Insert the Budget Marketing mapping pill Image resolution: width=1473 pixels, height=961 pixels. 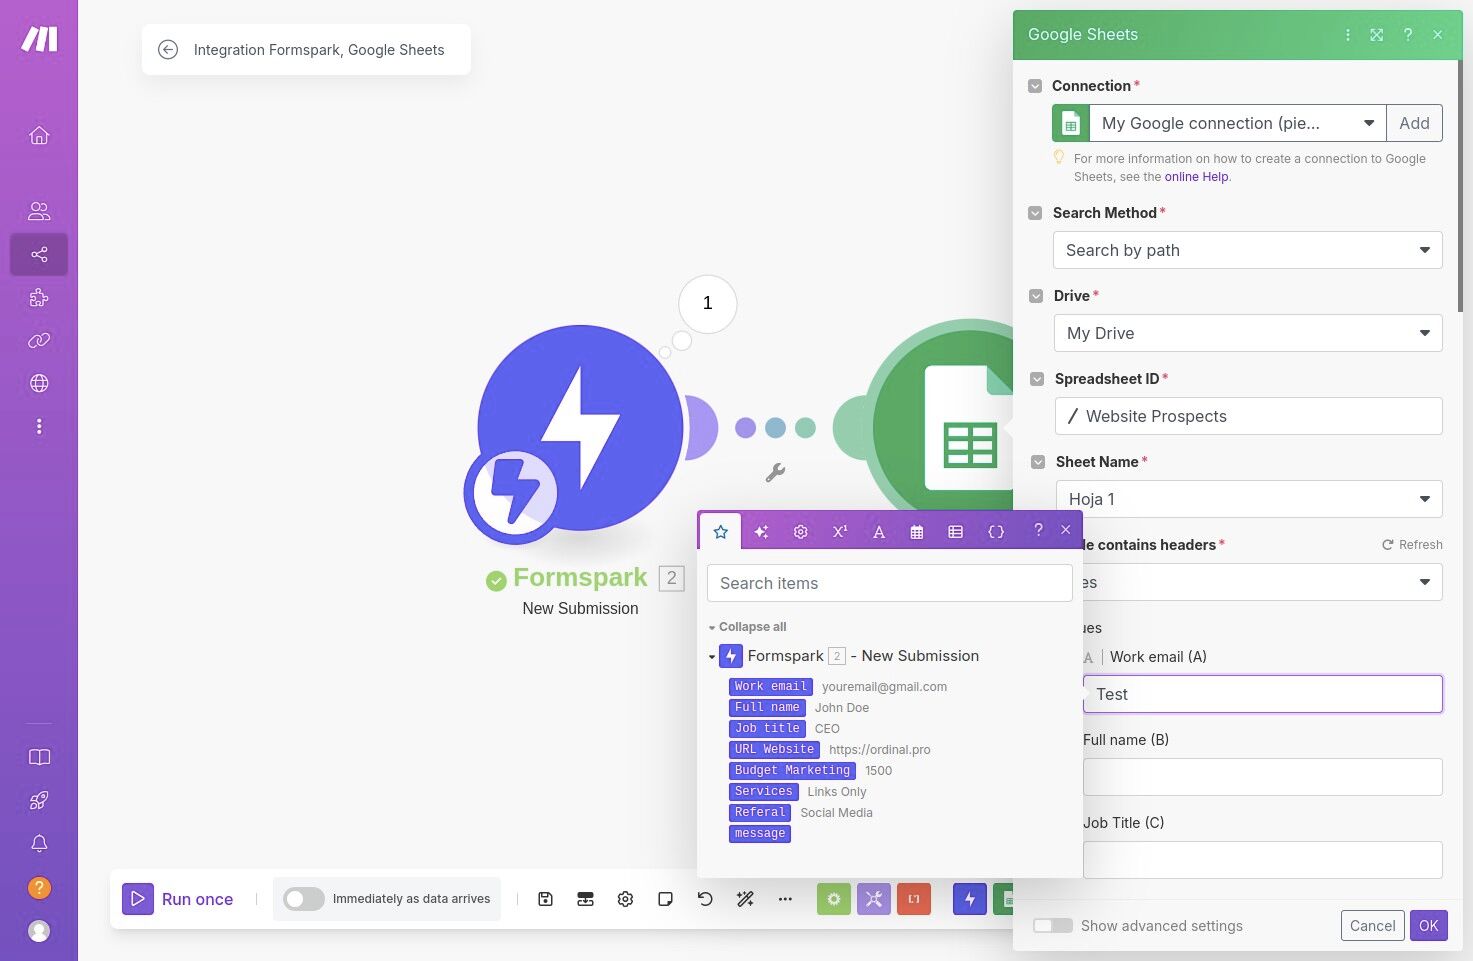[x=792, y=771]
